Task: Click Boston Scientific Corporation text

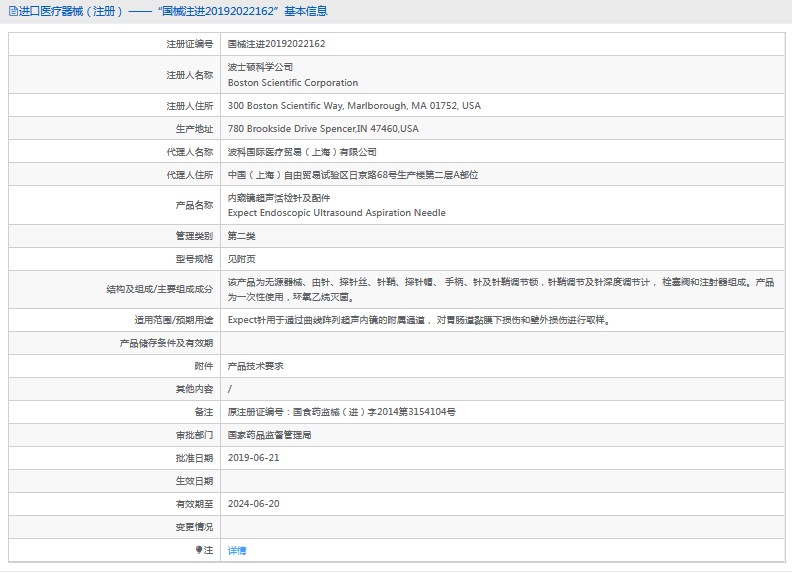Action: click(x=293, y=82)
